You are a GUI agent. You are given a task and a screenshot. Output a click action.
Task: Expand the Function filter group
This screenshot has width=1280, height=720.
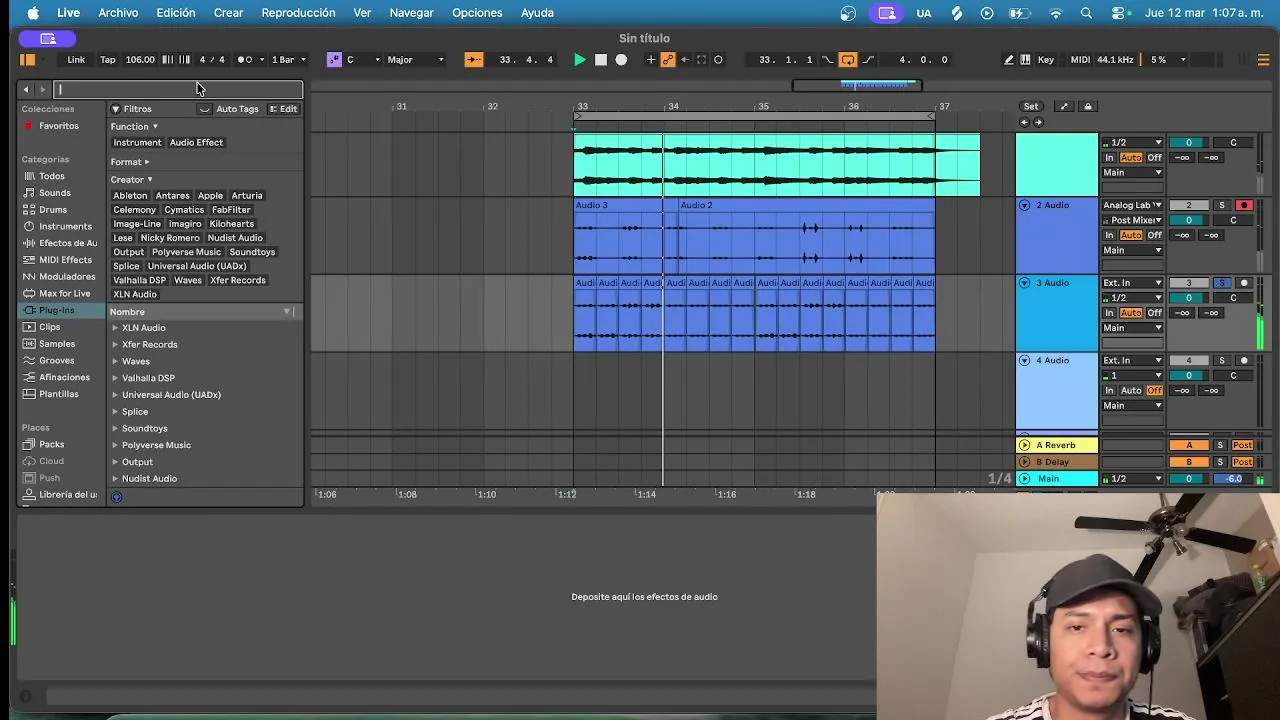[134, 127]
